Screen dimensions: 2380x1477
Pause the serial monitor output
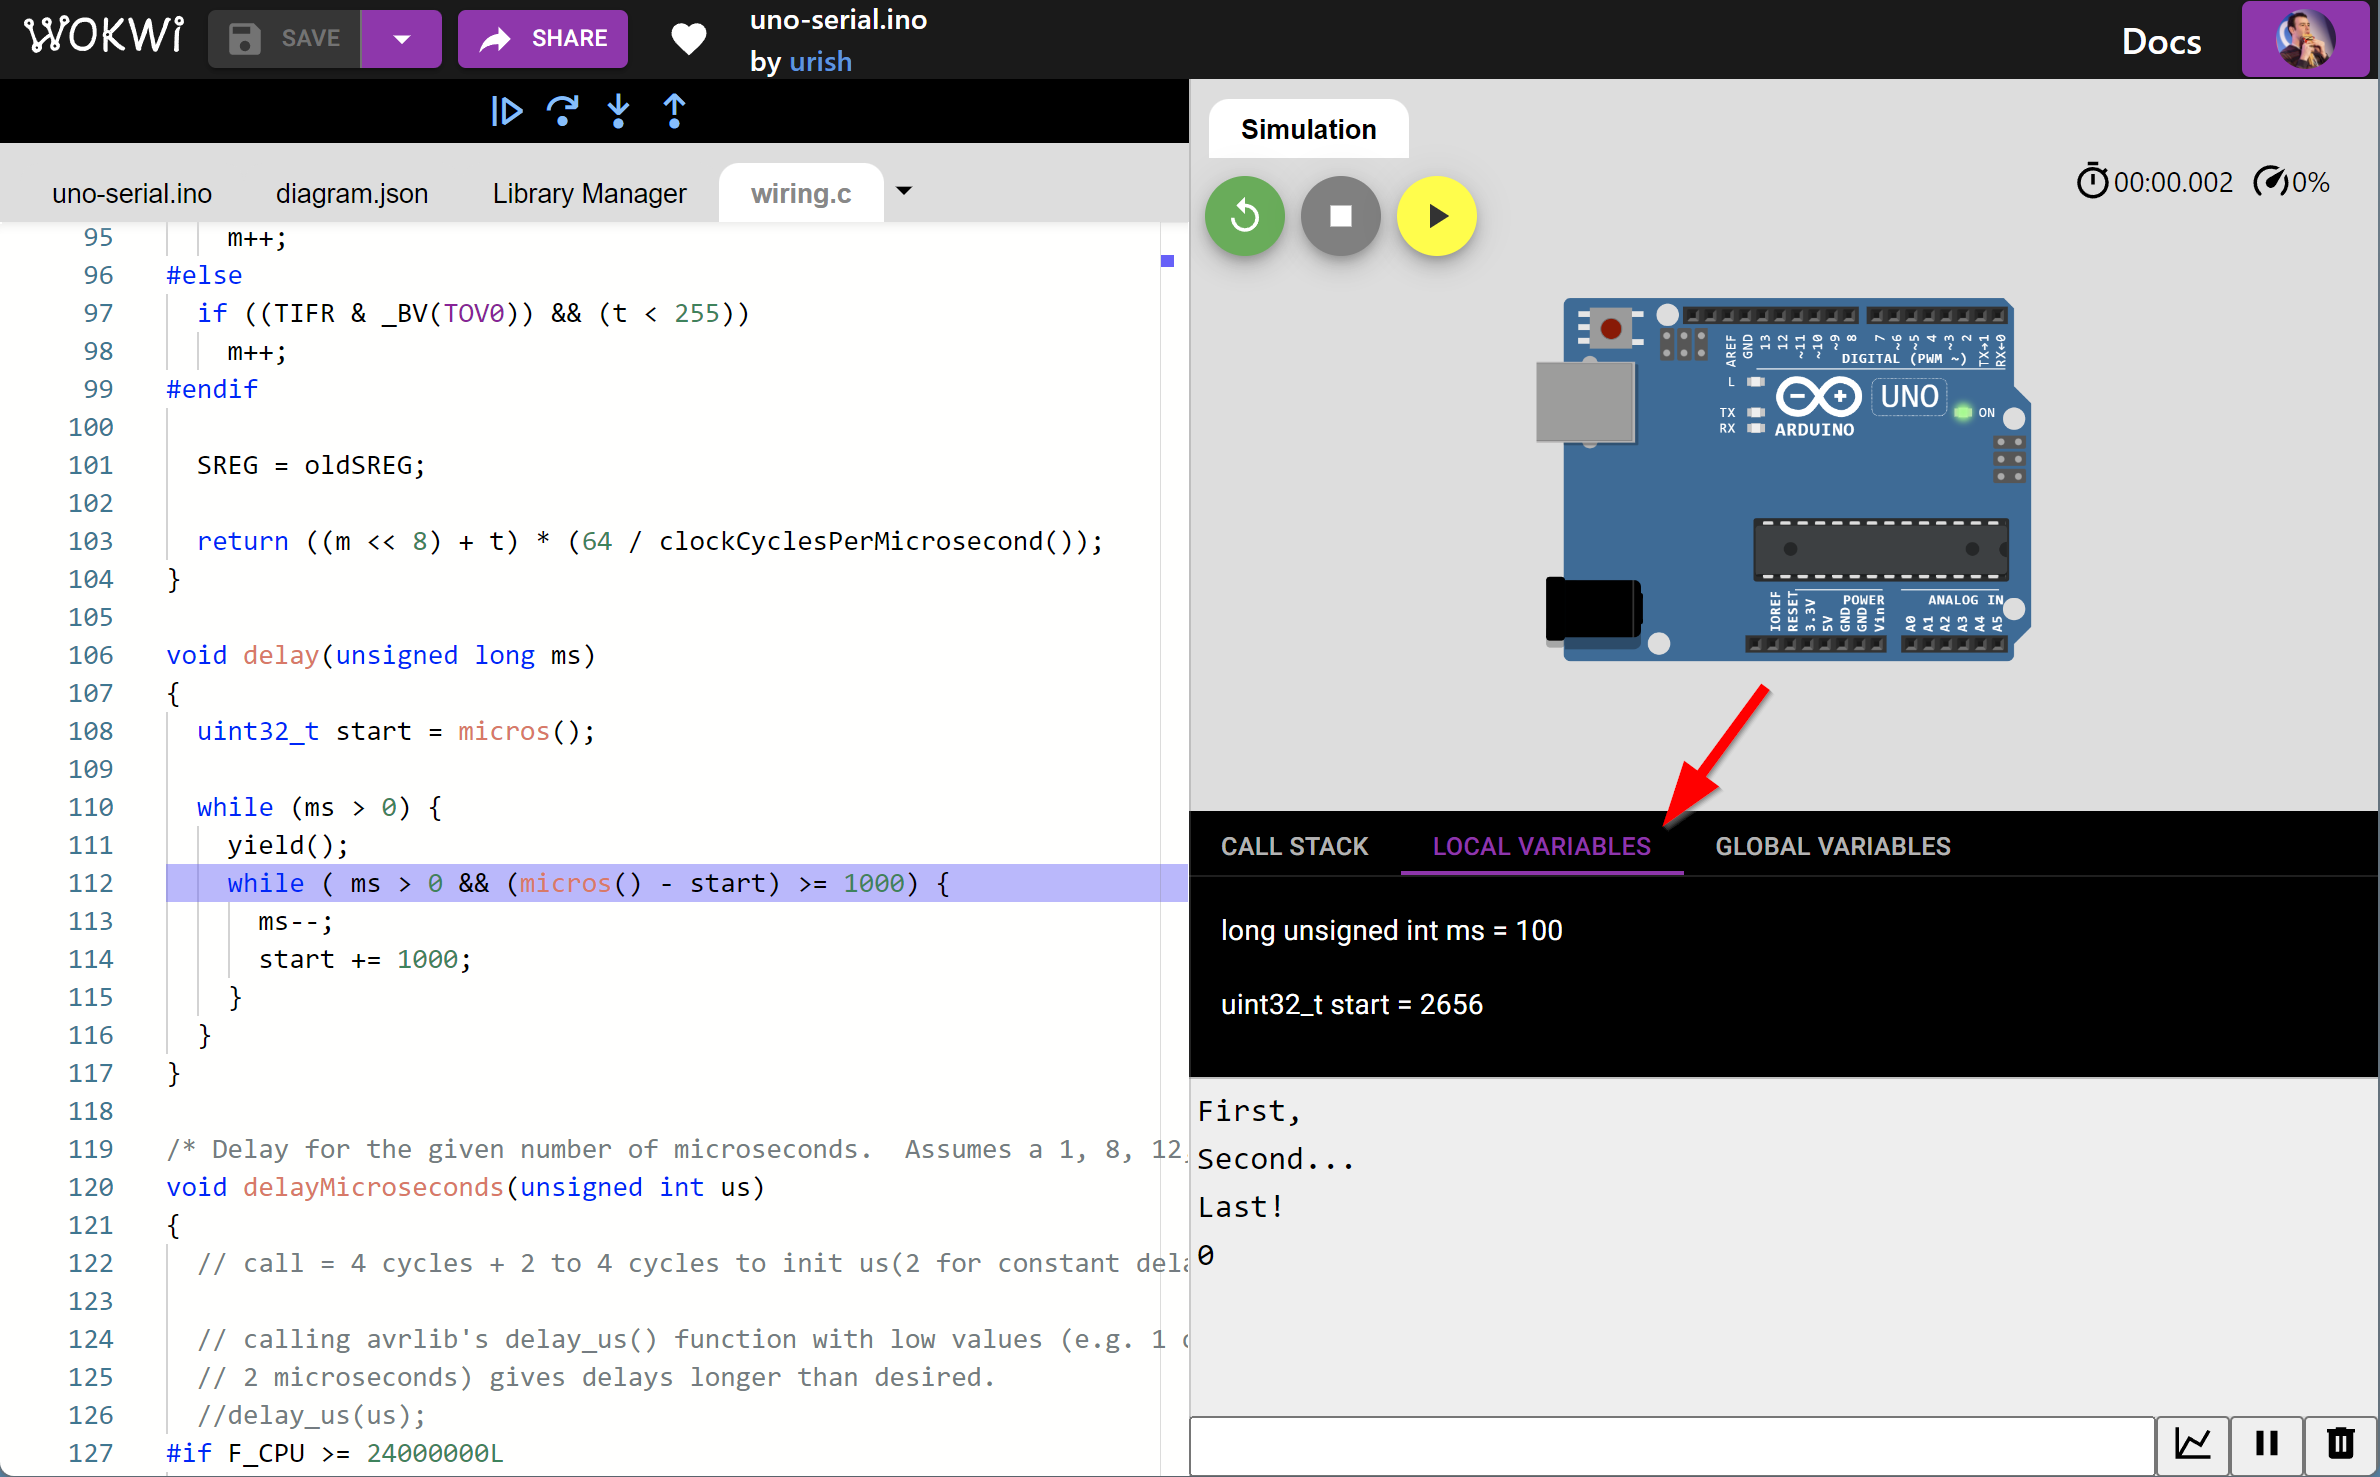coord(2266,1444)
